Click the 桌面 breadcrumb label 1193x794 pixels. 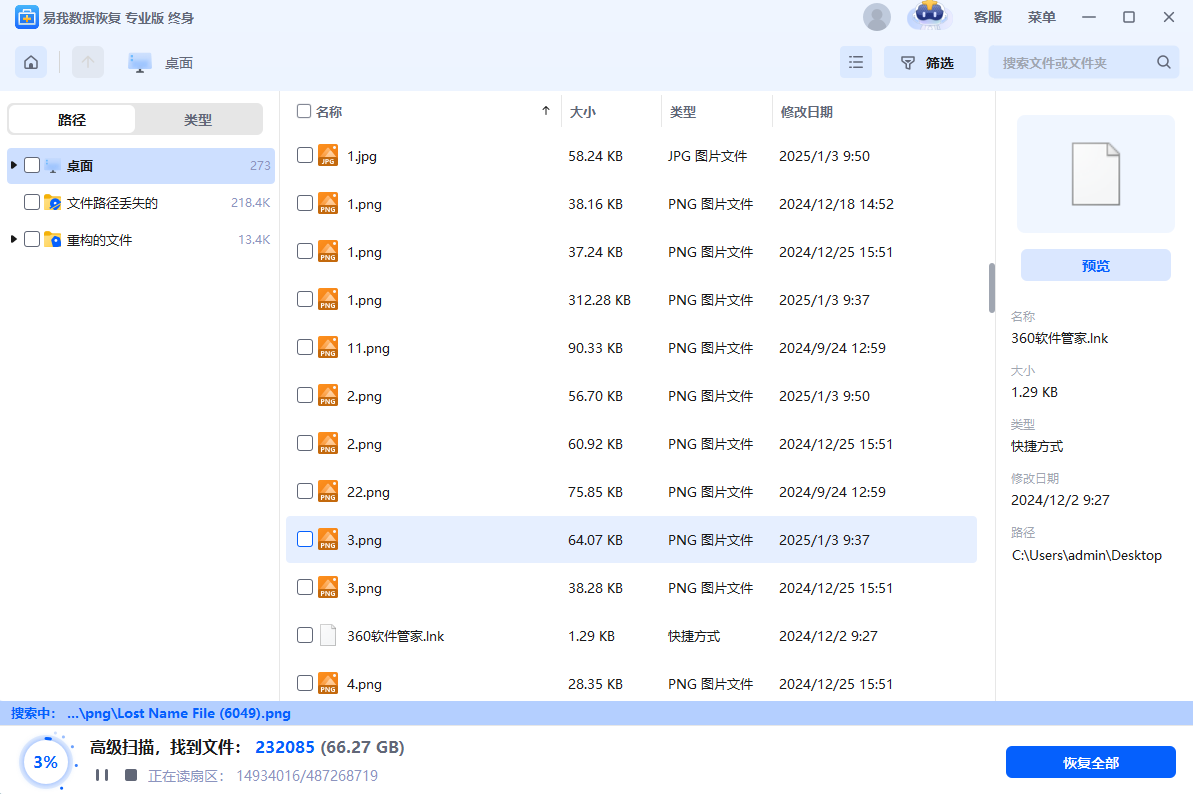179,63
